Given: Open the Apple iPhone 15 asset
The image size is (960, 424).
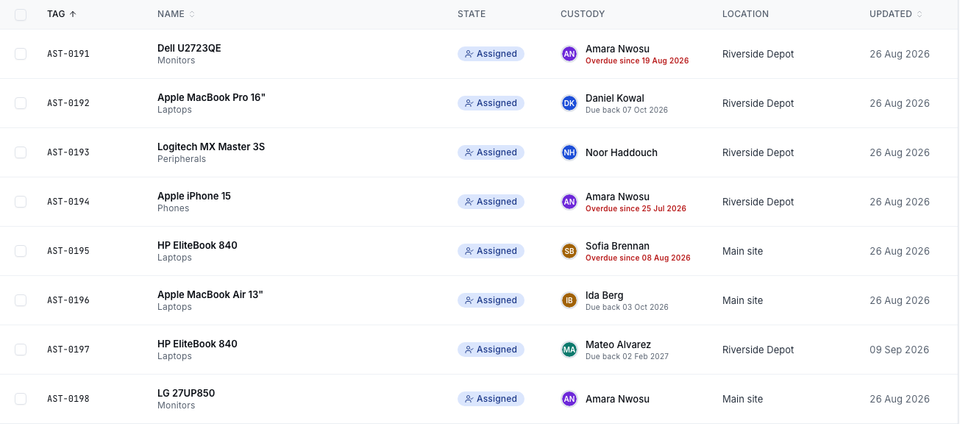Looking at the screenshot, I should pos(194,196).
